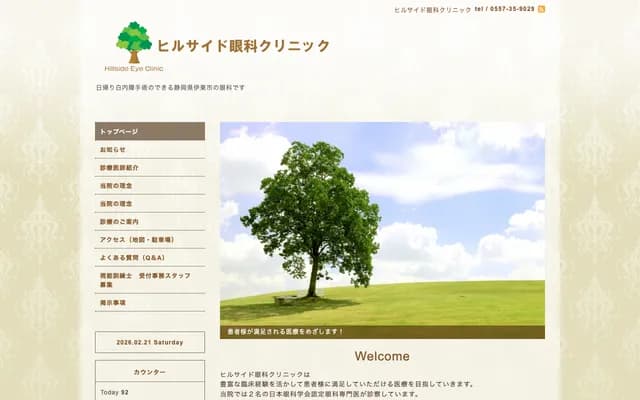Open the 視能訓練士 受付事務スタッフ募集 page
Image resolution: width=640 pixels, height=400 pixels.
150,280
